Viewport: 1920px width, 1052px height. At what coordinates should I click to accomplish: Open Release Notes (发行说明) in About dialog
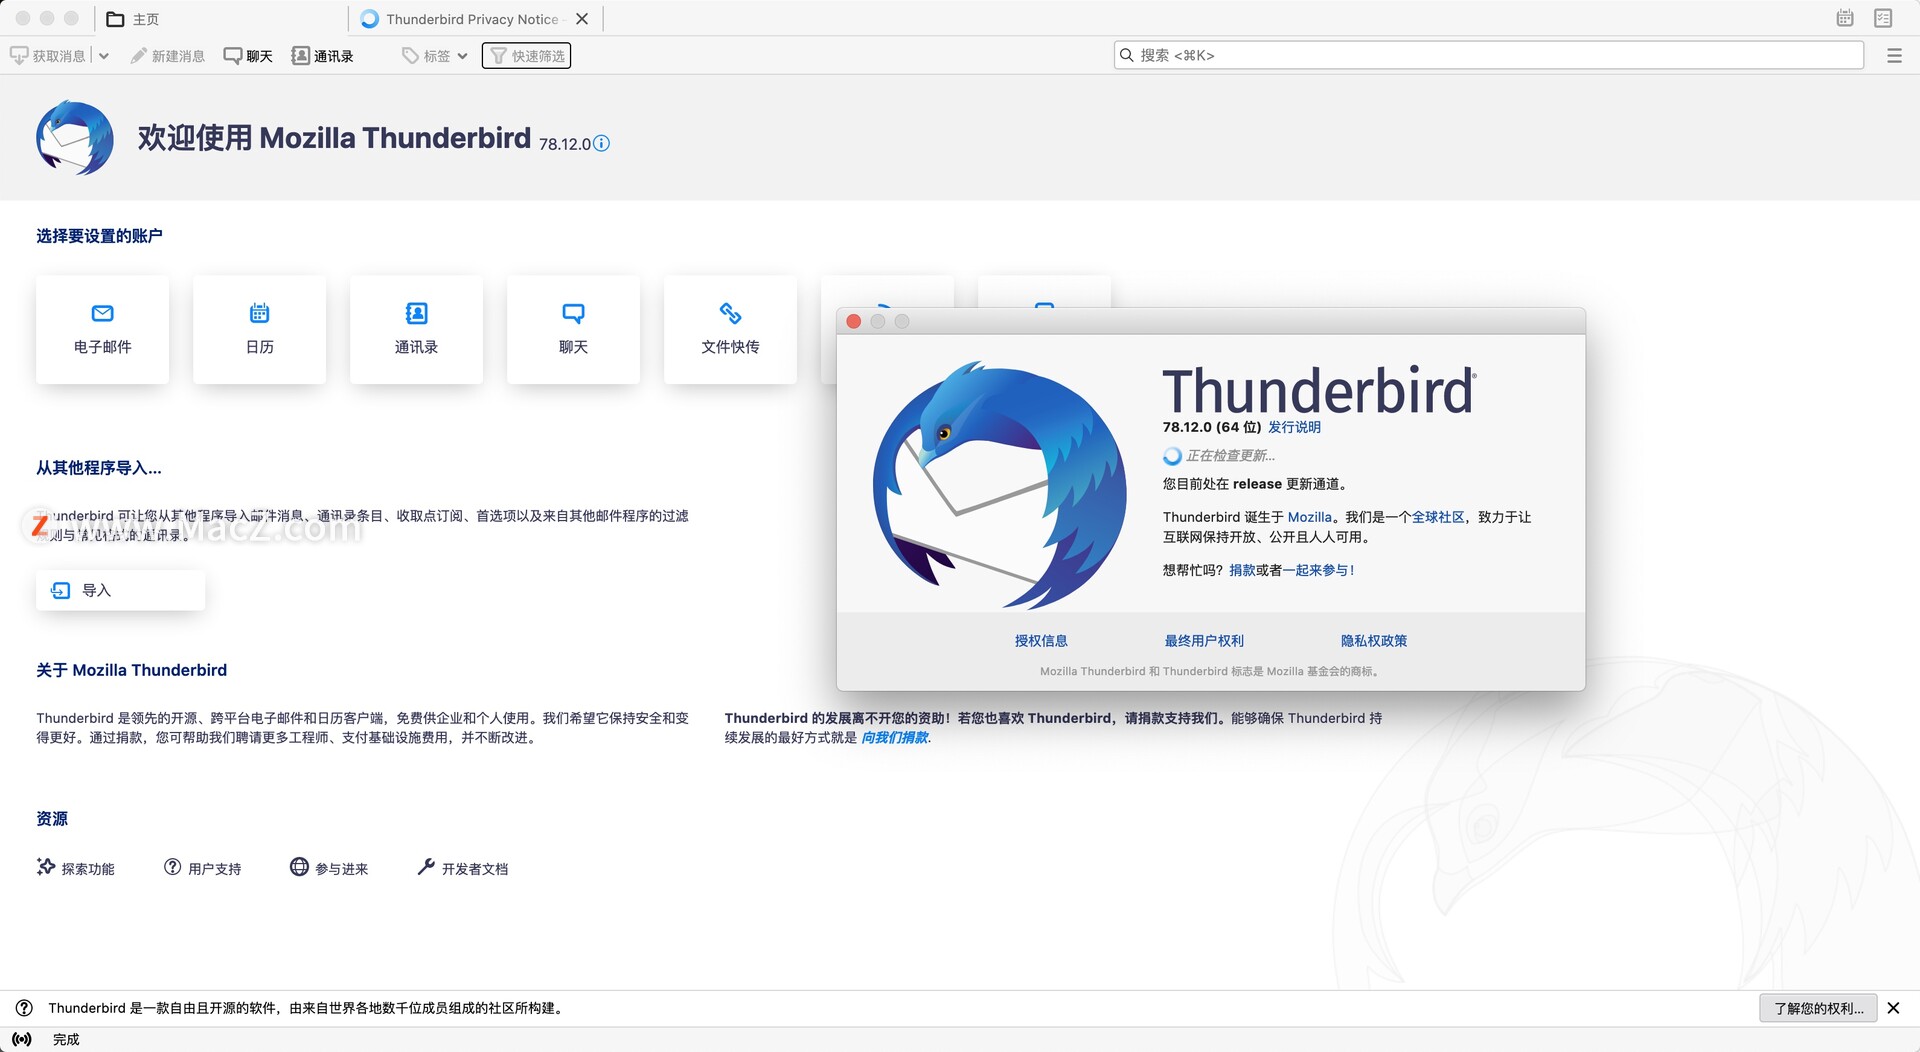pos(1294,427)
